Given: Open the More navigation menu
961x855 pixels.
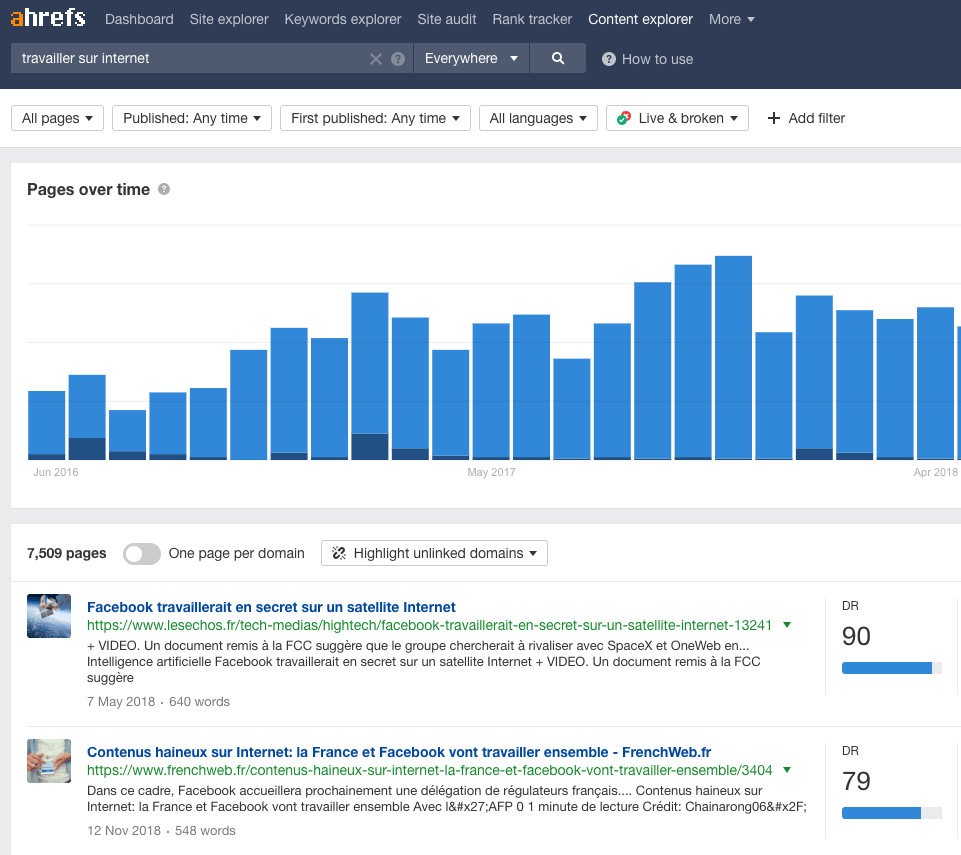Looking at the screenshot, I should pos(731,20).
